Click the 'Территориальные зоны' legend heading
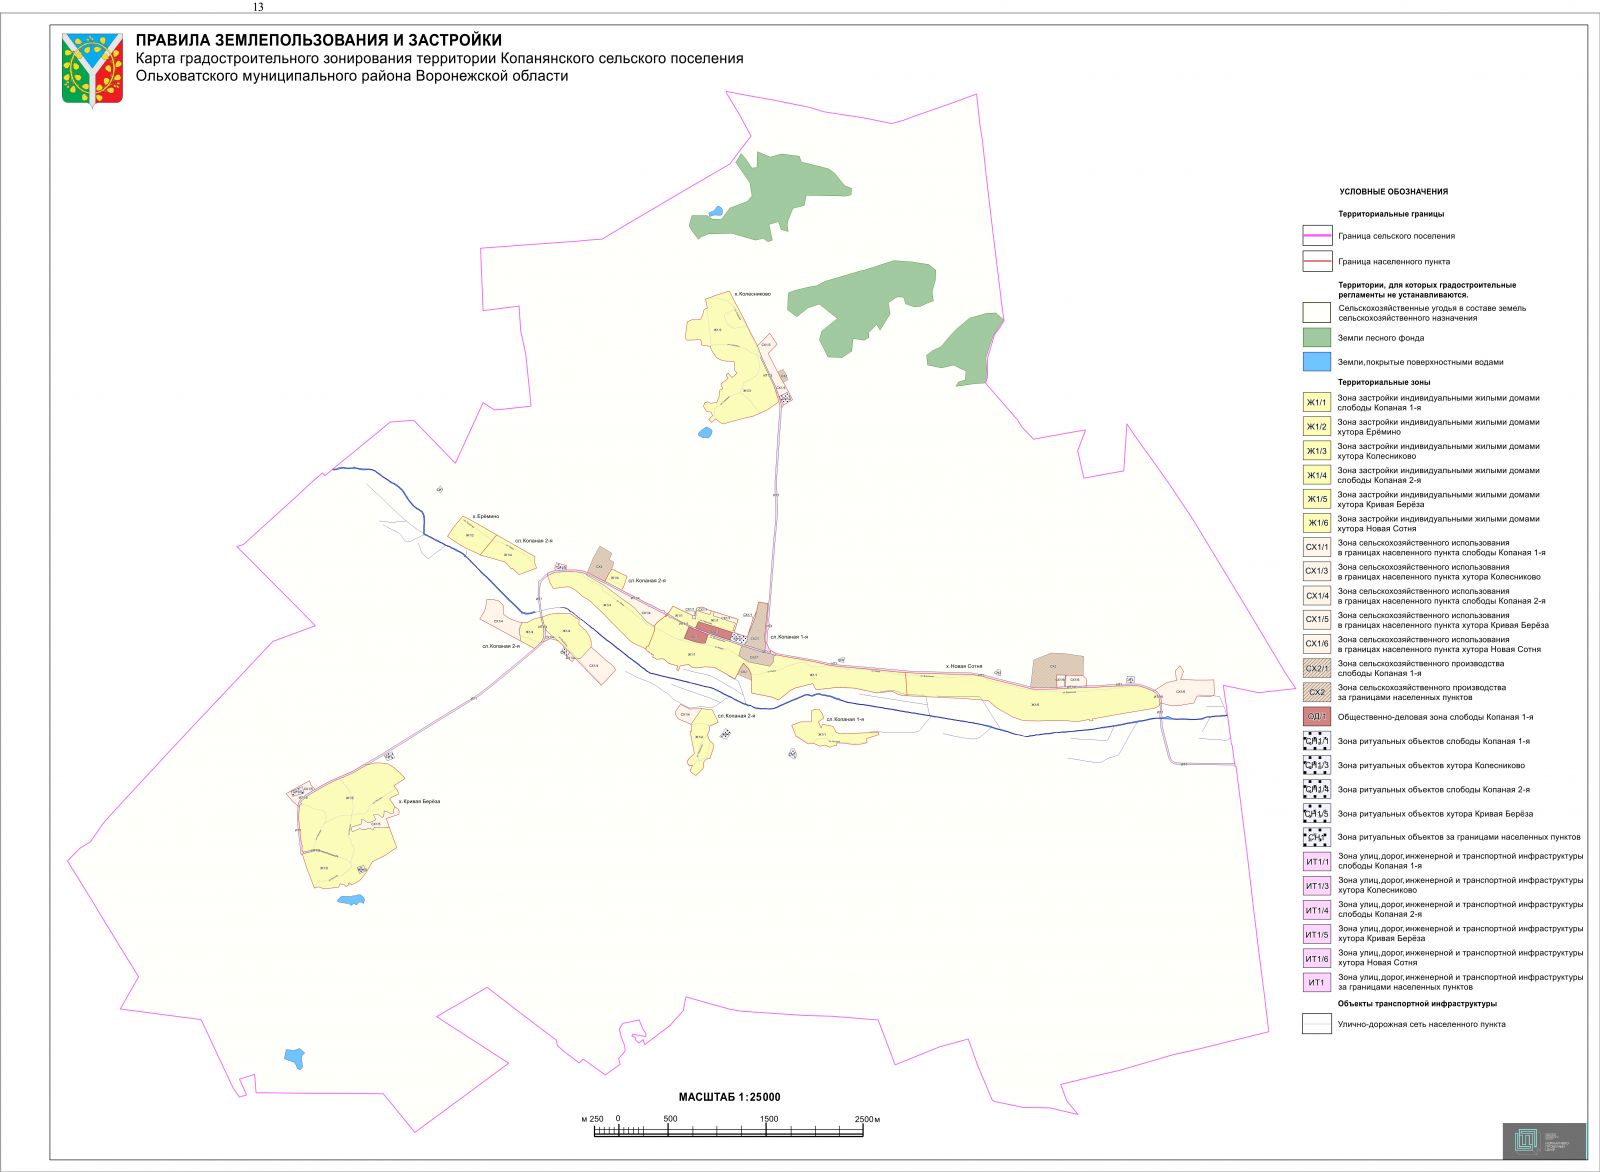This screenshot has height=1172, width=1600. 1384,382
